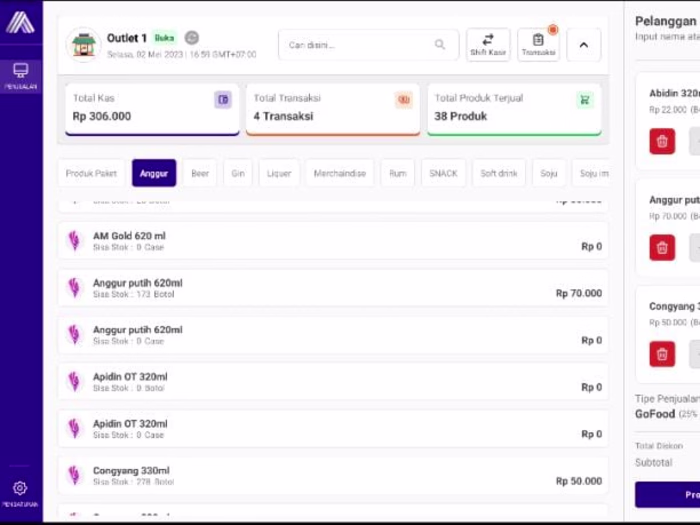Image resolution: width=700 pixels, height=525 pixels.
Task: Open the Penjualan sidebar icon
Action: 21,76
